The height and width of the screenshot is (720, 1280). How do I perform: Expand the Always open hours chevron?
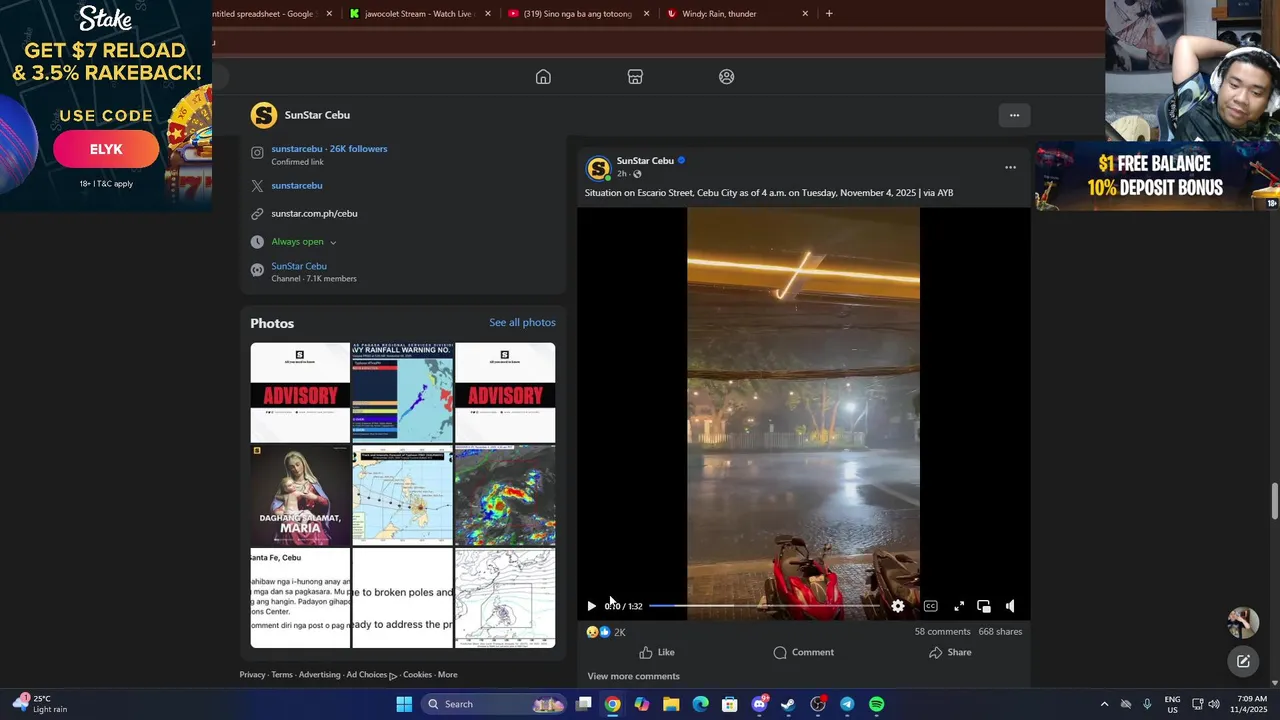coord(333,242)
